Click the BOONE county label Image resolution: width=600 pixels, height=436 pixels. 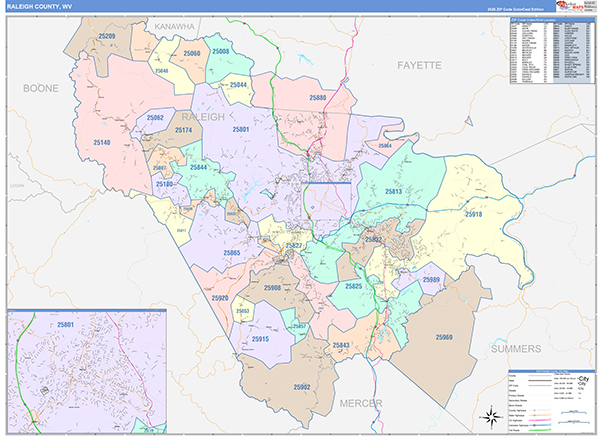click(41, 88)
